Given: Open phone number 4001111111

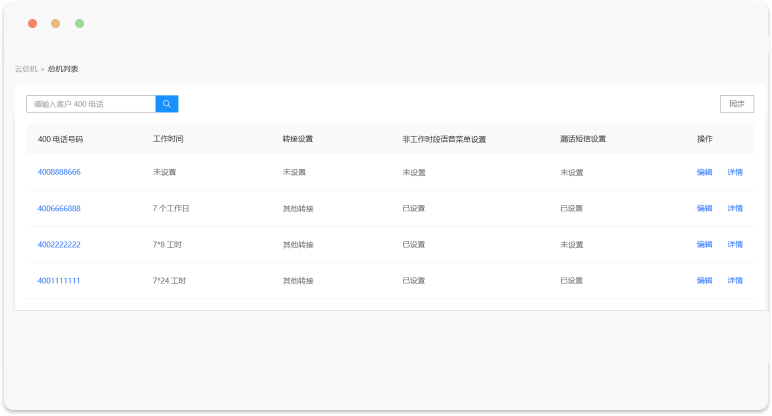Looking at the screenshot, I should point(59,280).
